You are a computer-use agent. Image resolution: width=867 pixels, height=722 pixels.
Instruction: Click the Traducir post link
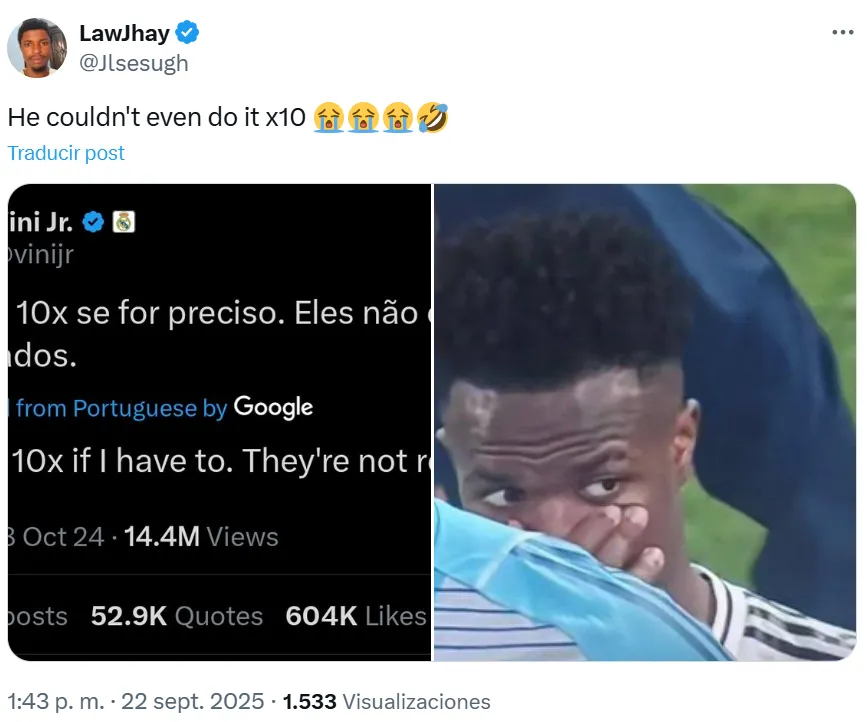pos(66,153)
